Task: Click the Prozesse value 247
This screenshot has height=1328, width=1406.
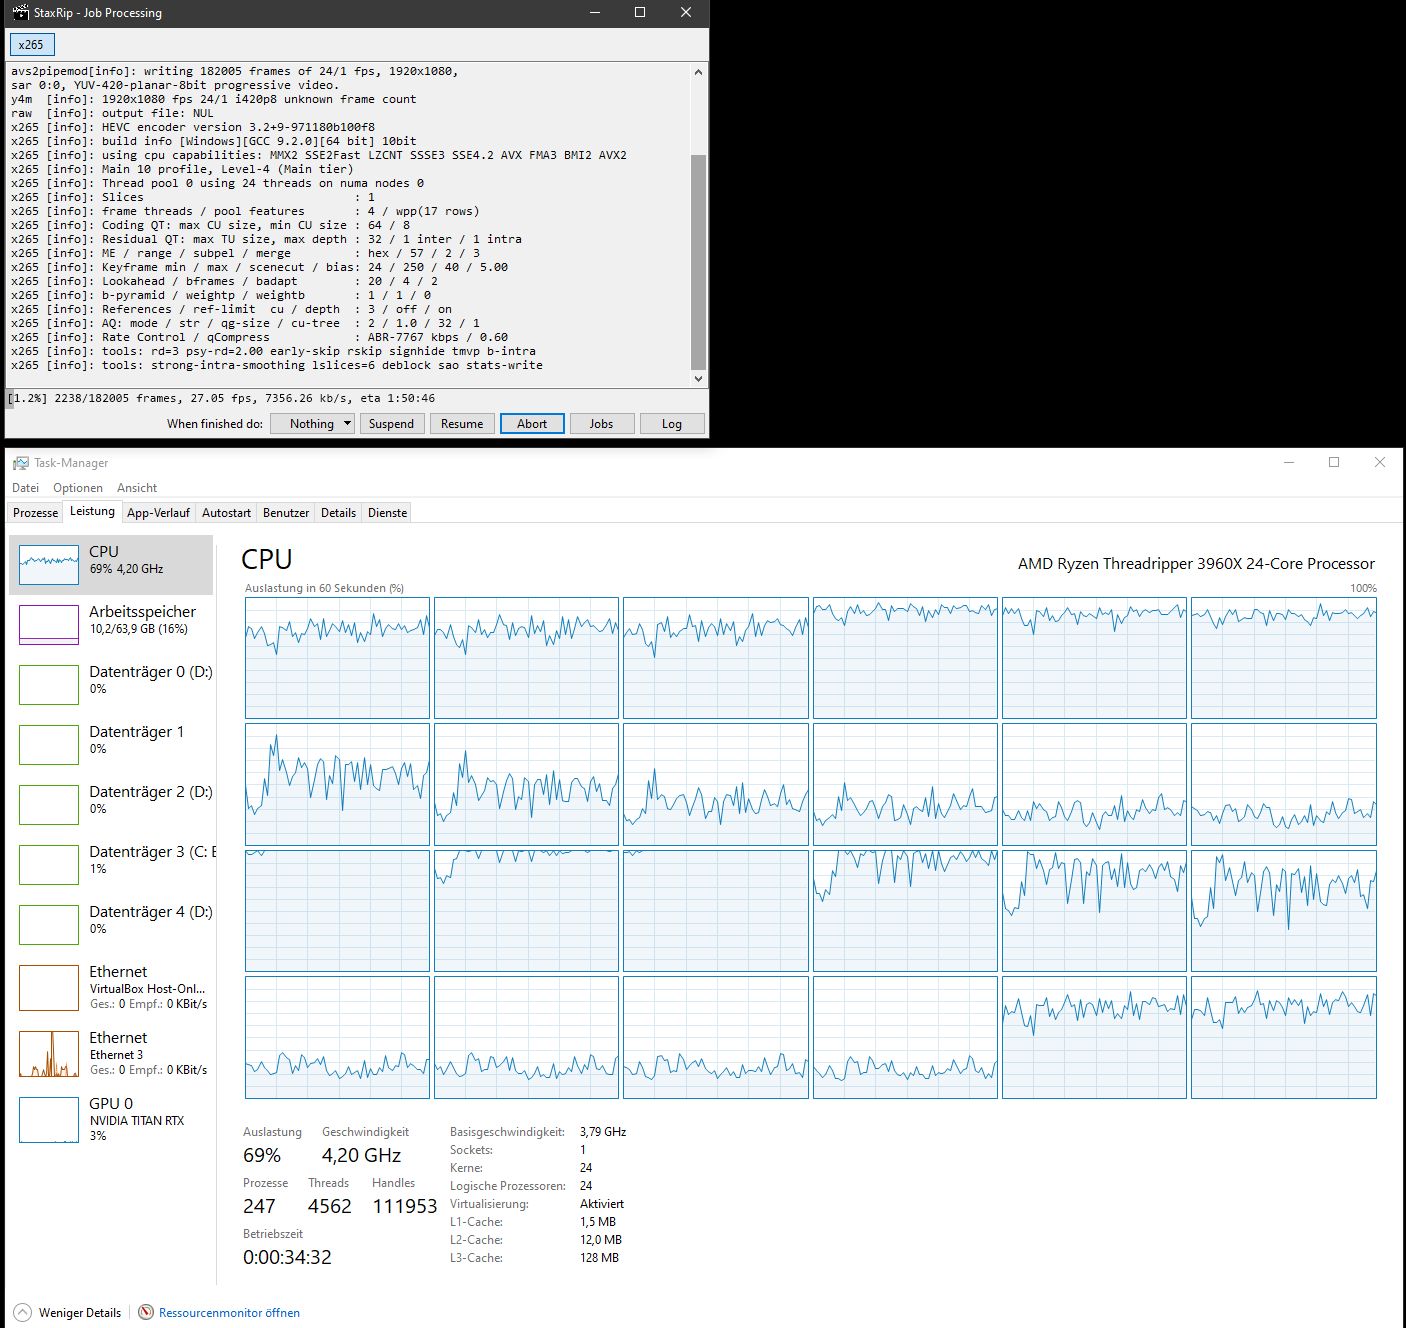Action: coord(259,1206)
